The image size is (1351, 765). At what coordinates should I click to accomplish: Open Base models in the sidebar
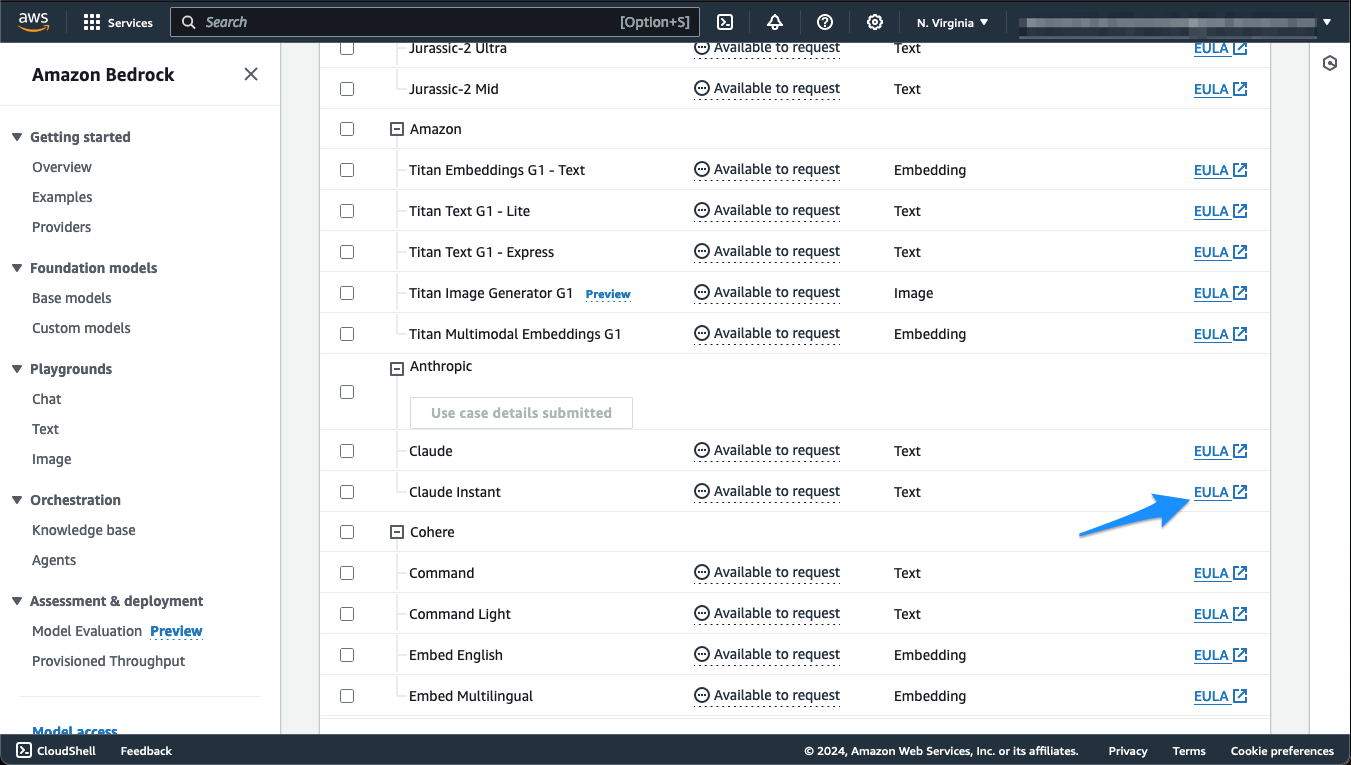(x=72, y=298)
